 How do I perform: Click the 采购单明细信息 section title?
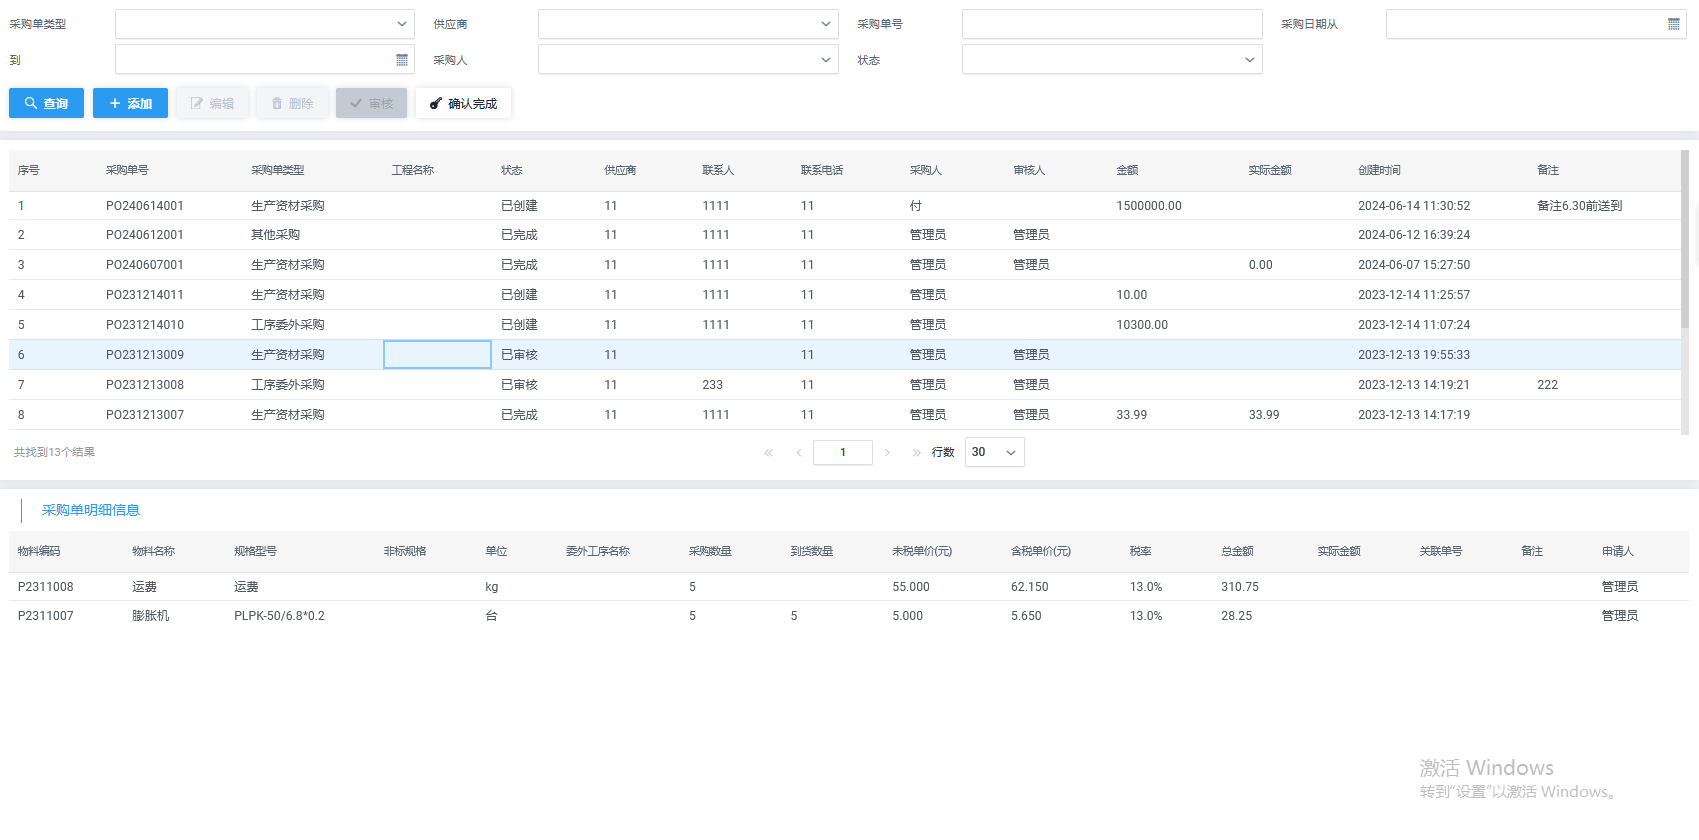[91, 510]
